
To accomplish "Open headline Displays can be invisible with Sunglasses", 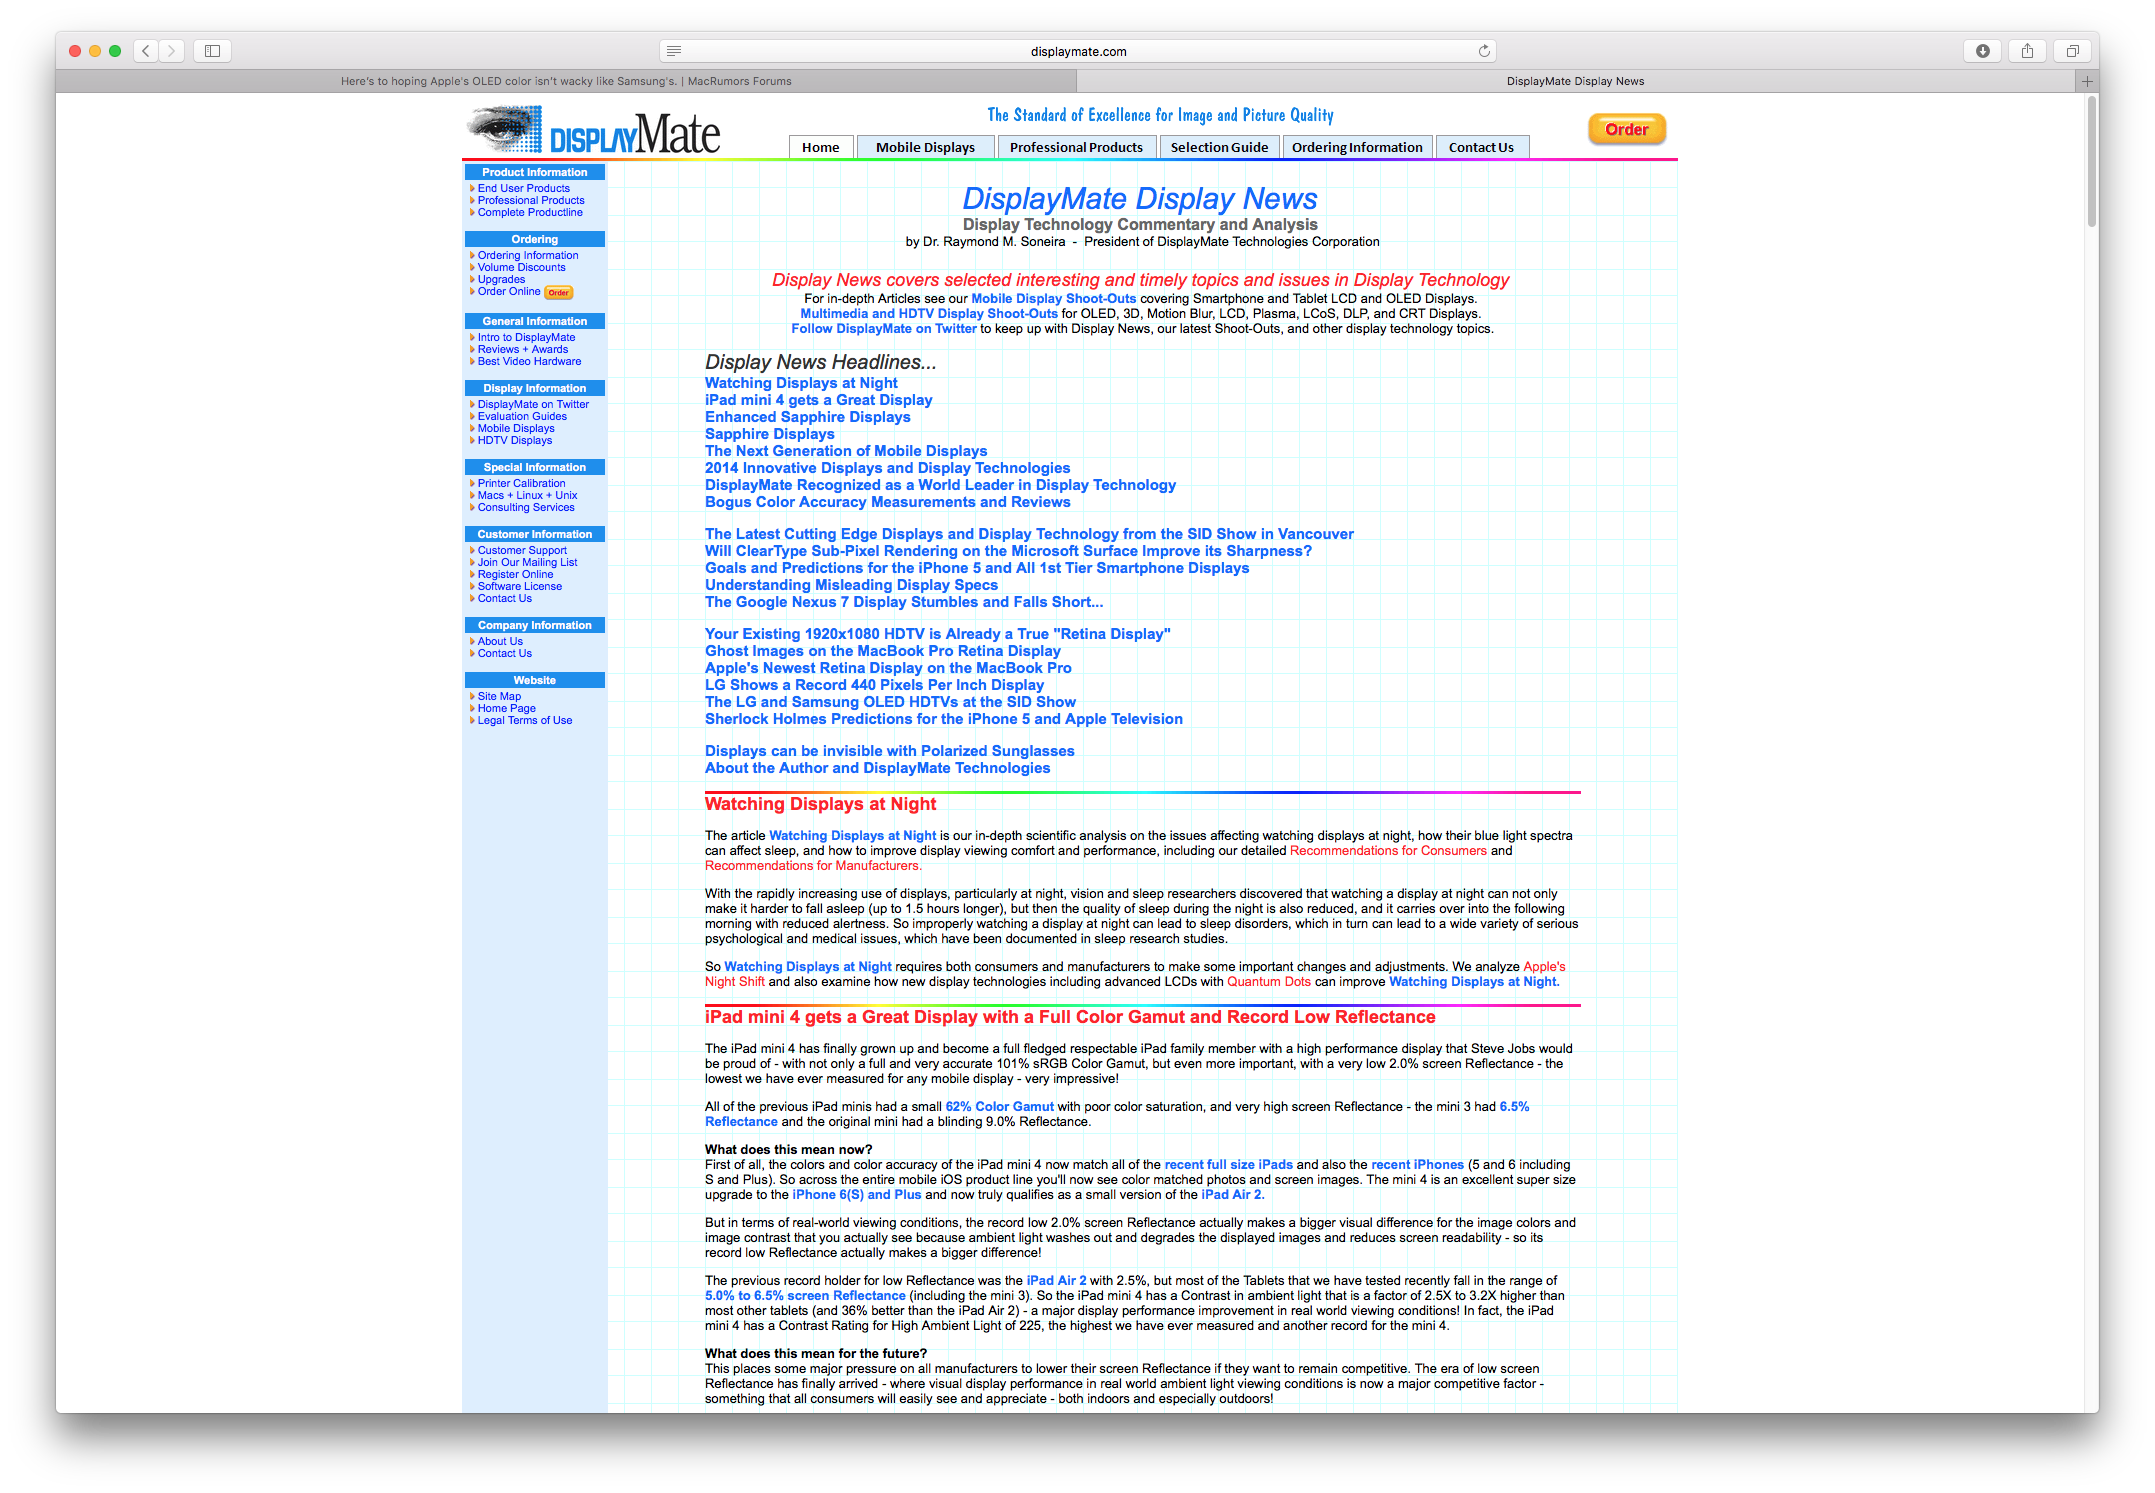I will pyautogui.click(x=889, y=751).
